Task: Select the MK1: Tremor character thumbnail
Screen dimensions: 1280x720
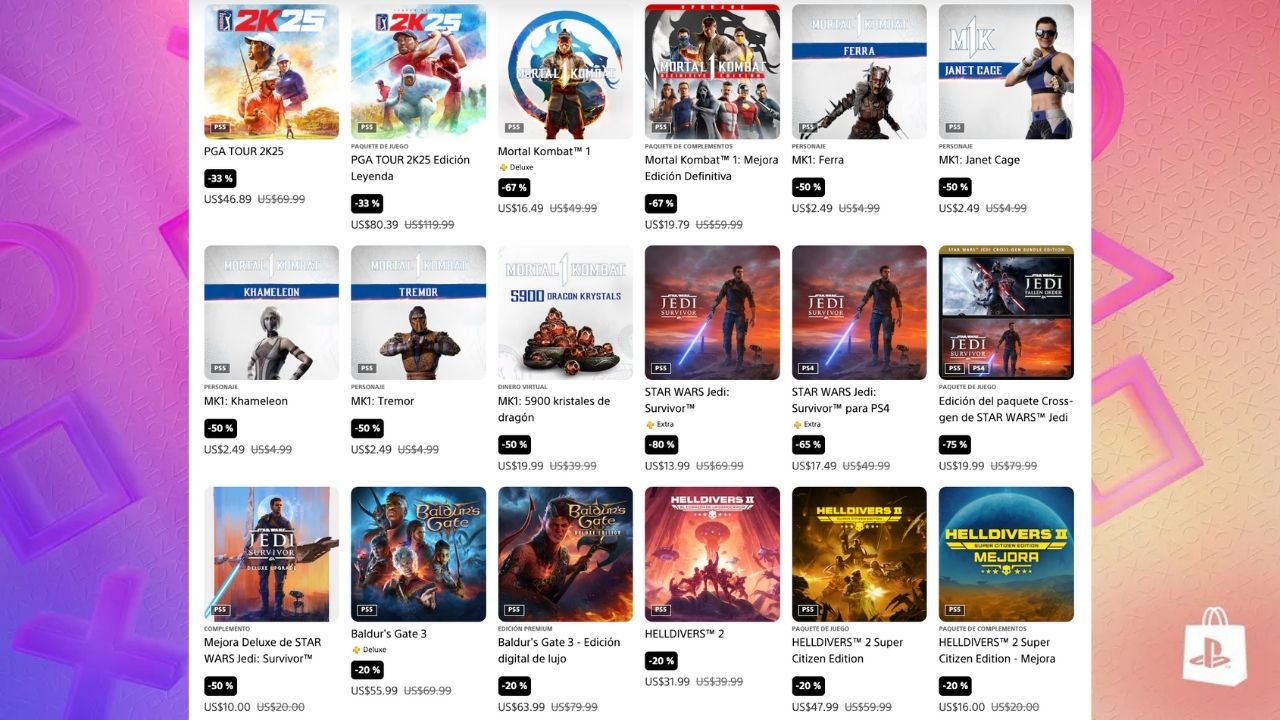Action: tap(418, 313)
